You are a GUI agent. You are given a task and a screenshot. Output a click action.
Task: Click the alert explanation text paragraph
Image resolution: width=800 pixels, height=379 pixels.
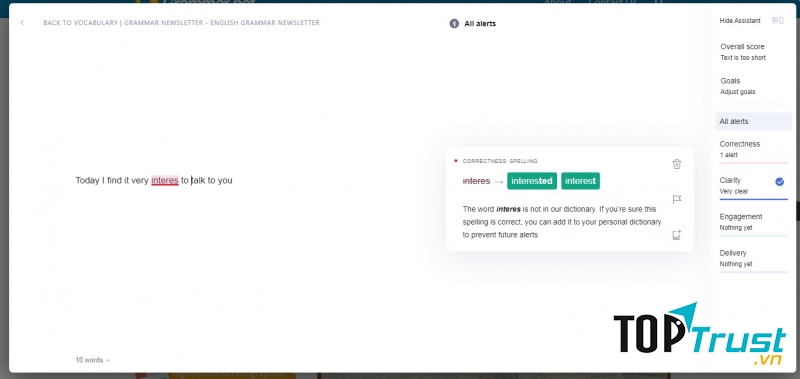562,222
